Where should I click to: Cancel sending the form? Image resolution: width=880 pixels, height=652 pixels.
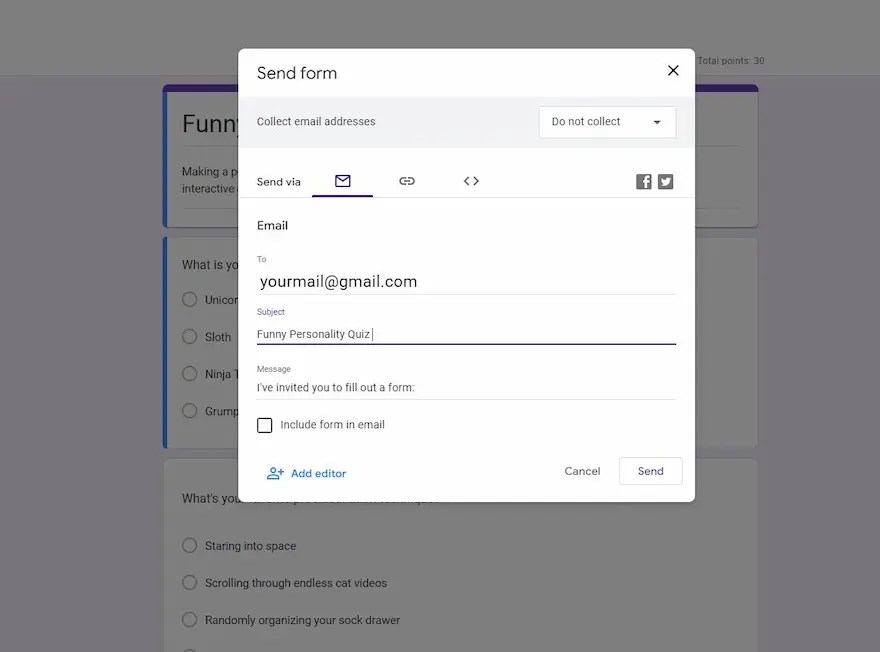pyautogui.click(x=581, y=471)
